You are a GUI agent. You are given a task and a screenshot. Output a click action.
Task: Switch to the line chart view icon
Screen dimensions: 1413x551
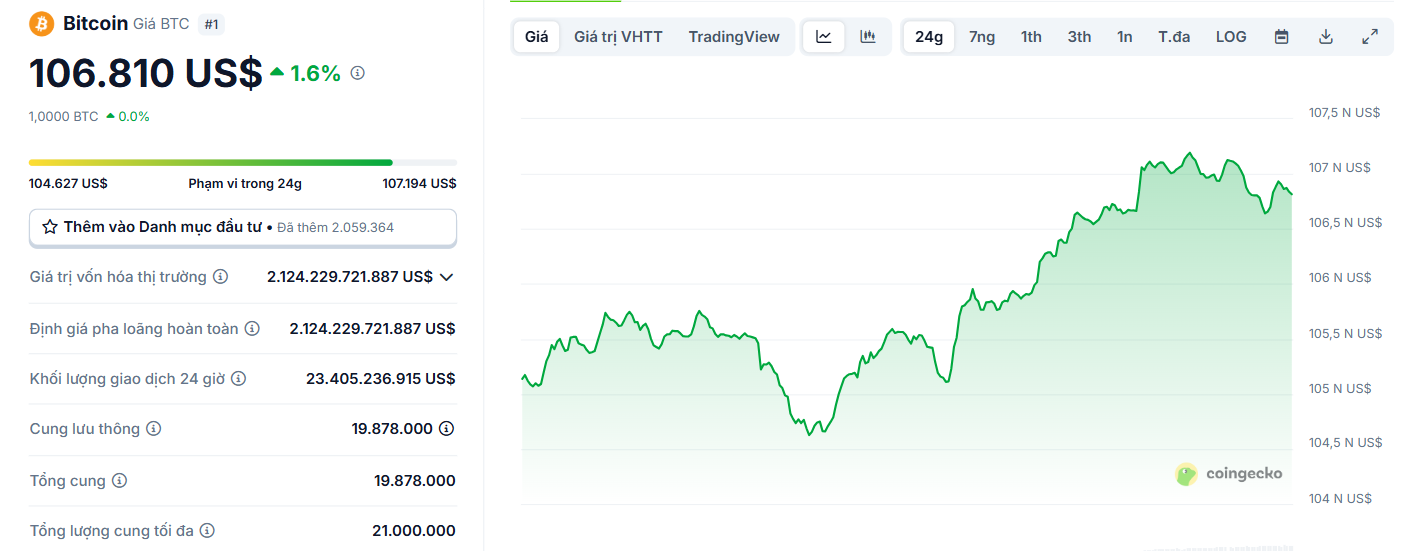click(824, 37)
